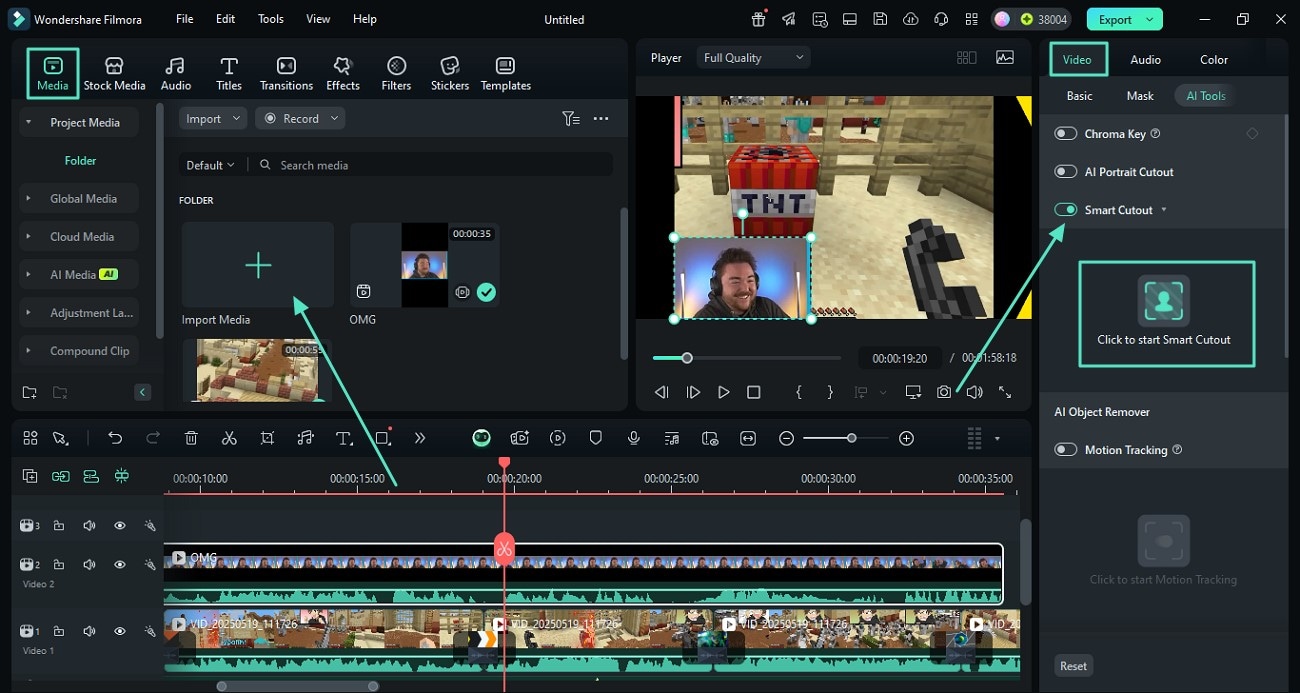The height and width of the screenshot is (693, 1300).
Task: Open the Stickers tab
Action: (x=450, y=73)
